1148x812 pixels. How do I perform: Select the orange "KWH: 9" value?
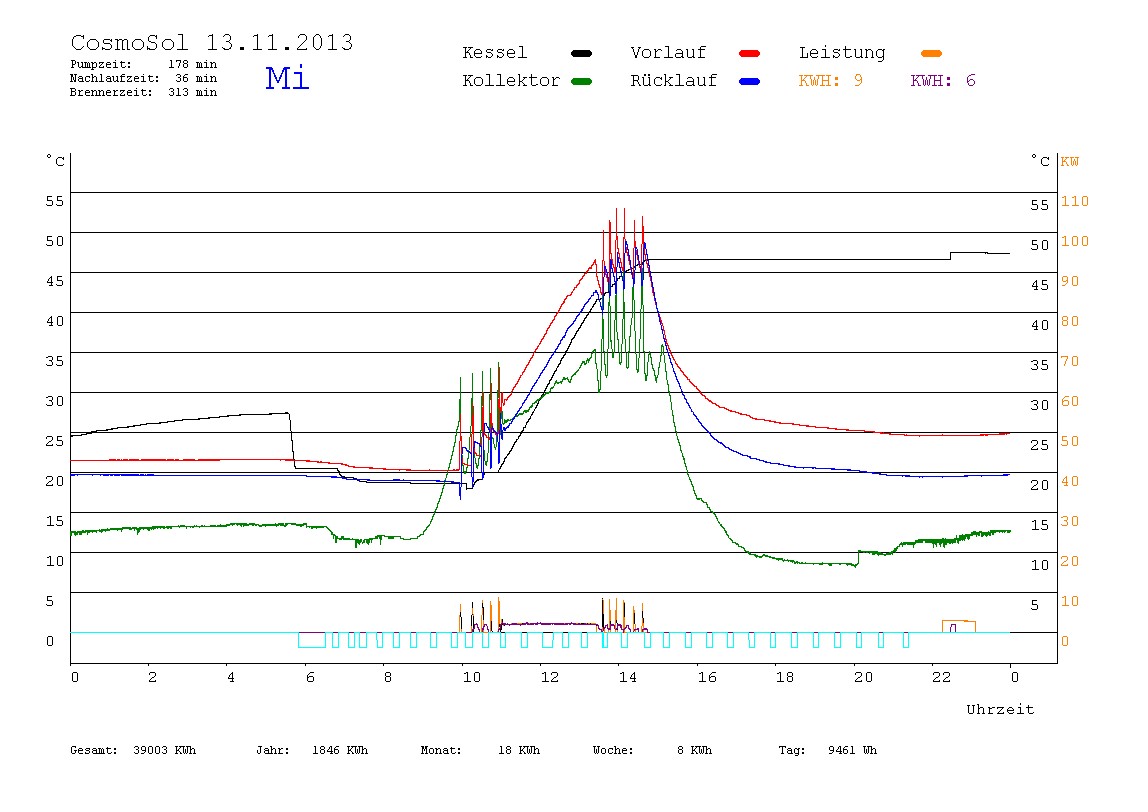[830, 81]
